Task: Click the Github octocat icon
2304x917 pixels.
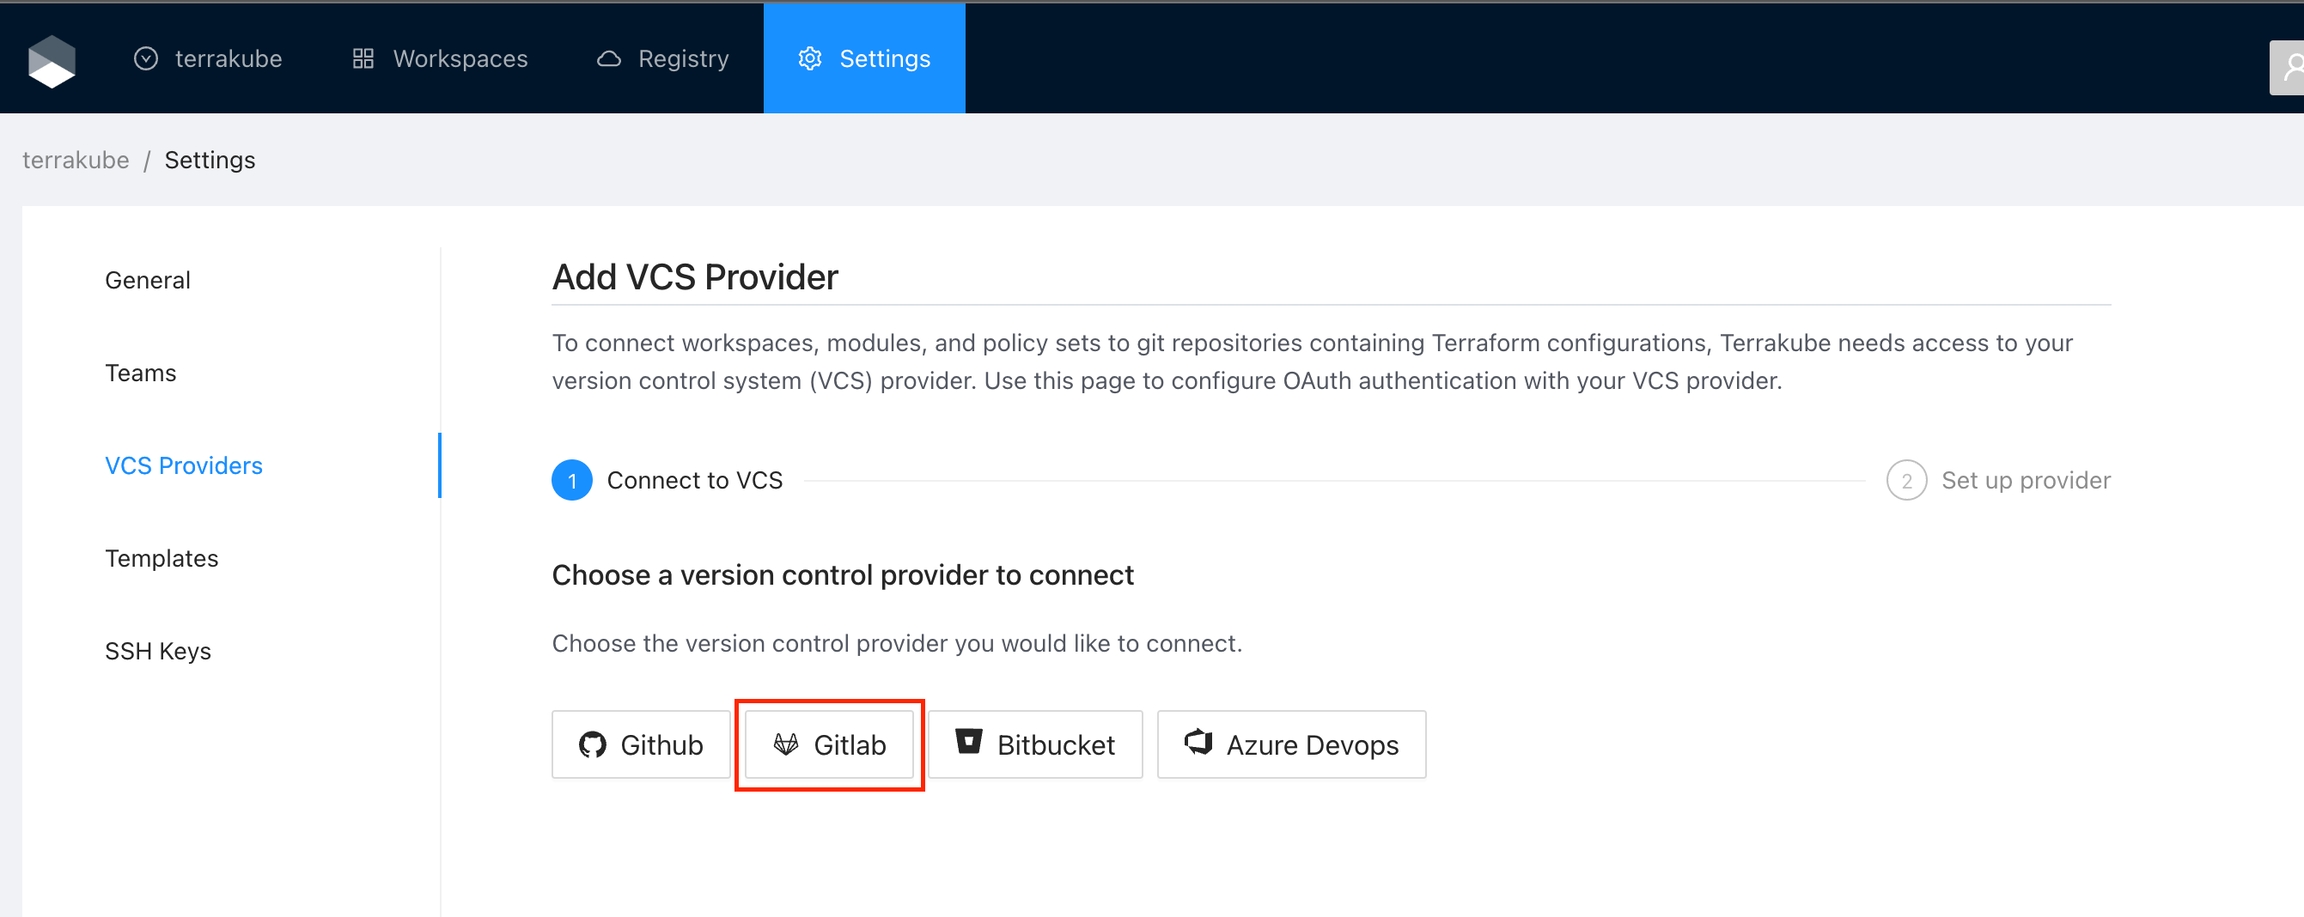Action: pyautogui.click(x=593, y=745)
